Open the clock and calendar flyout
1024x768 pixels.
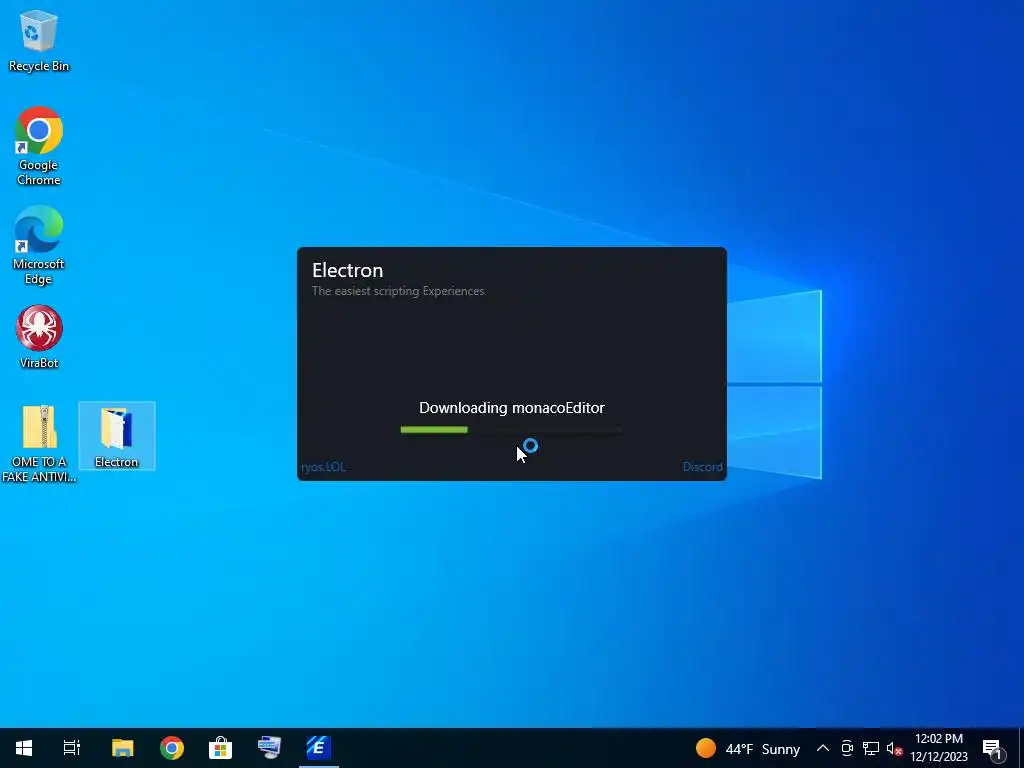coord(939,748)
